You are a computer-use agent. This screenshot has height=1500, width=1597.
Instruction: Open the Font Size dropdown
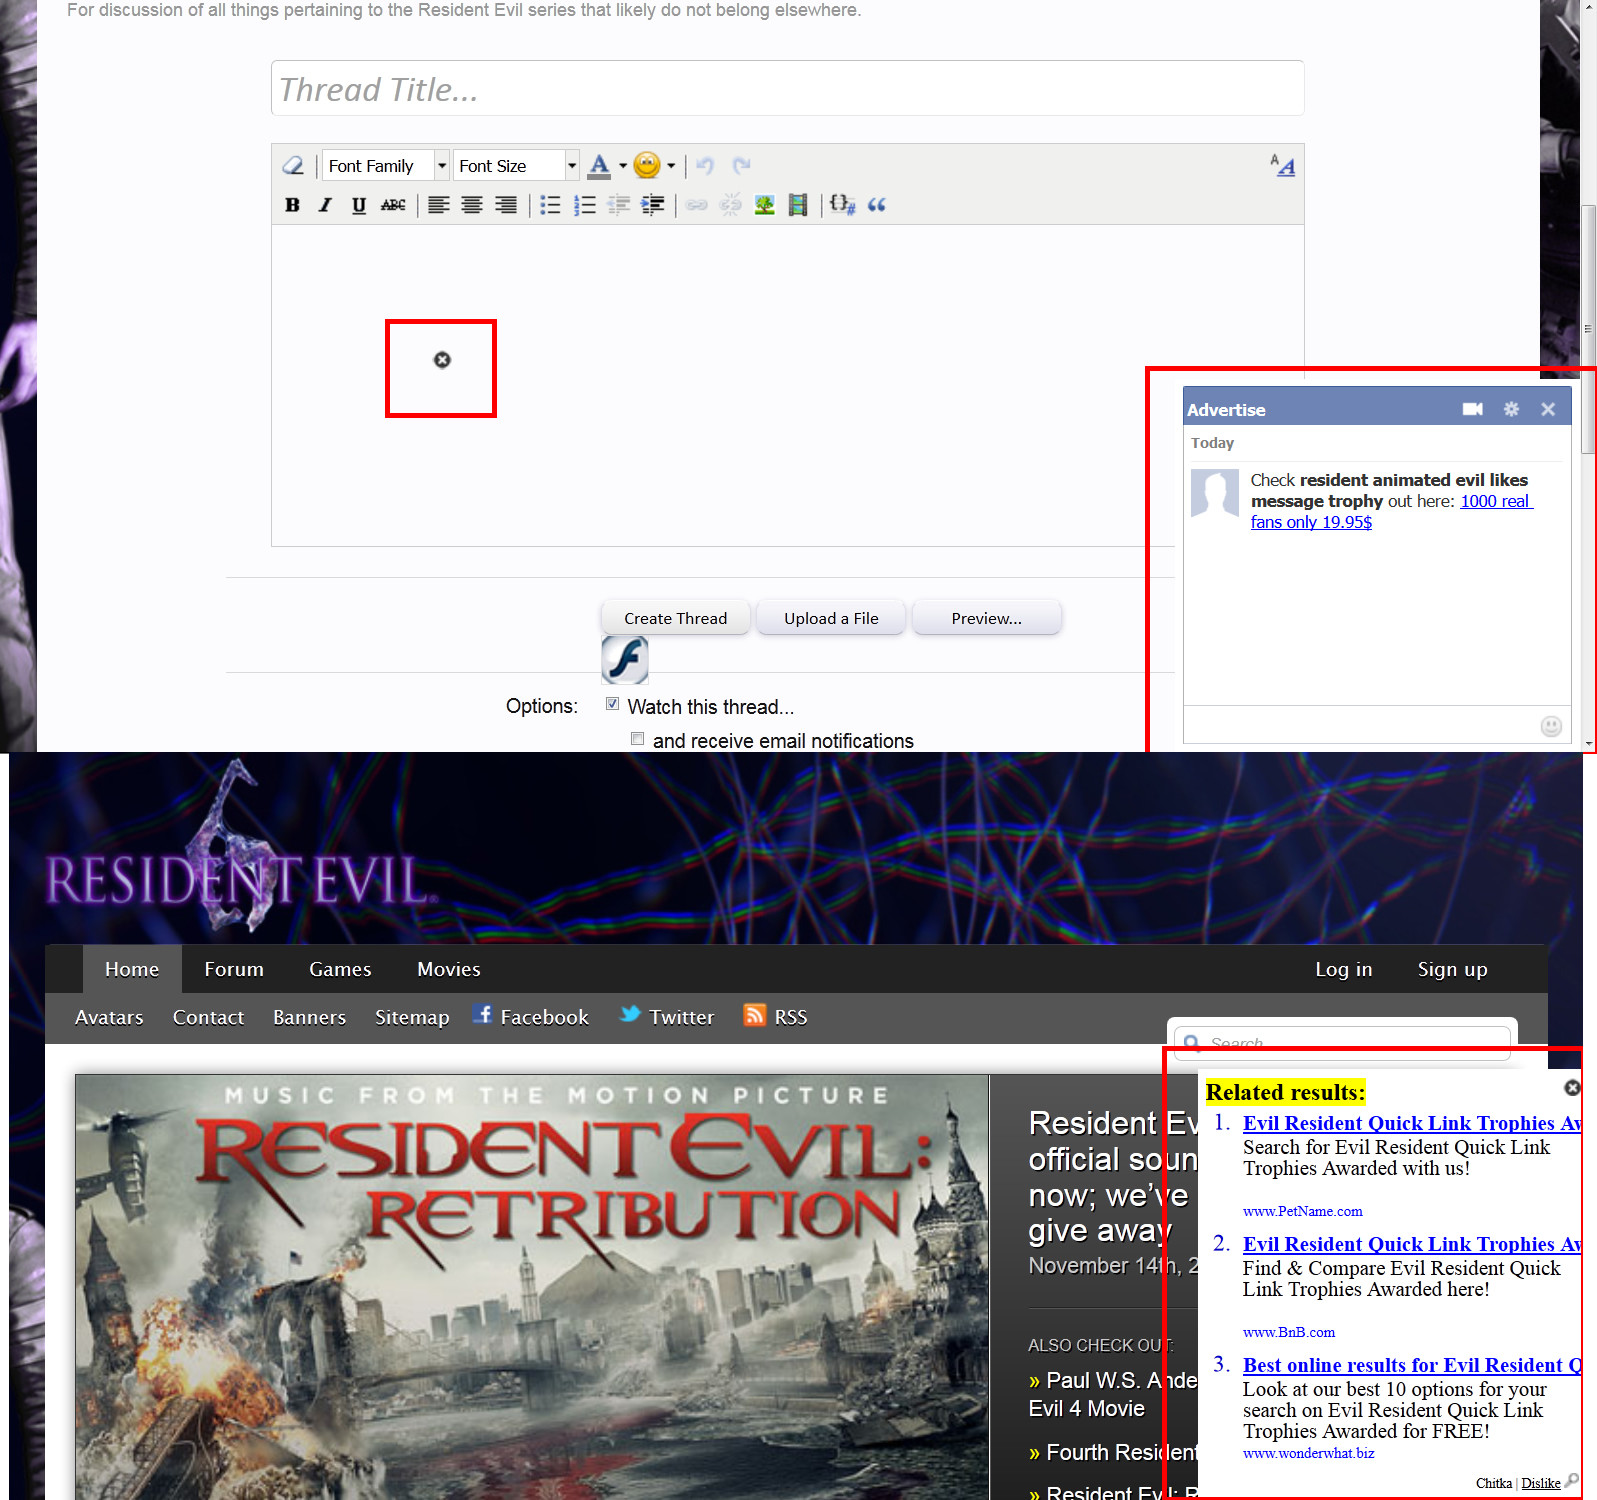(516, 166)
